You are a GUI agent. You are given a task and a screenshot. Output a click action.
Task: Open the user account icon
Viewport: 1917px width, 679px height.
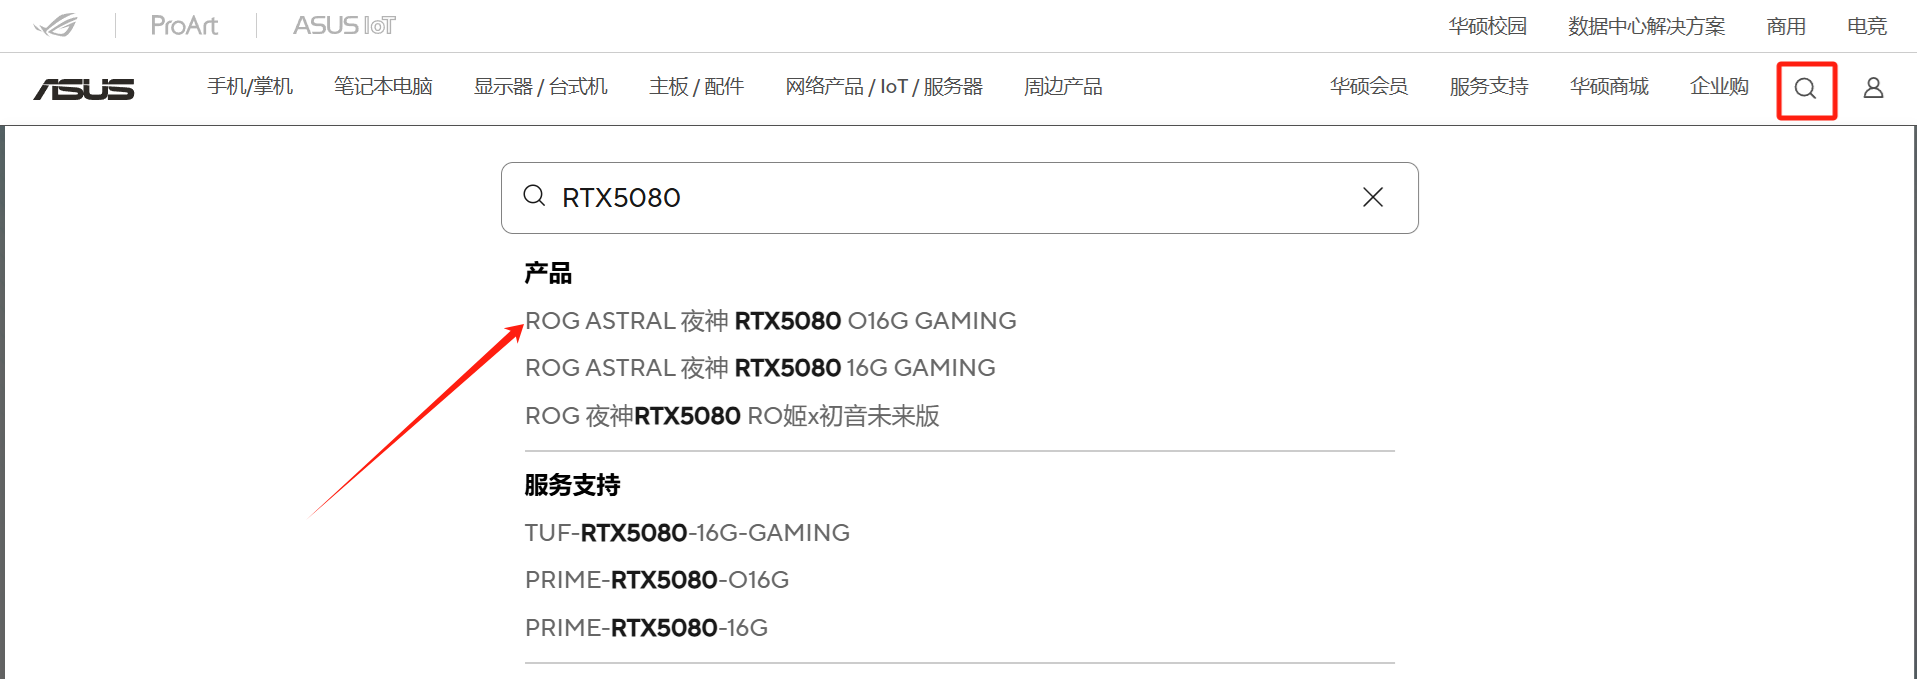tap(1873, 89)
